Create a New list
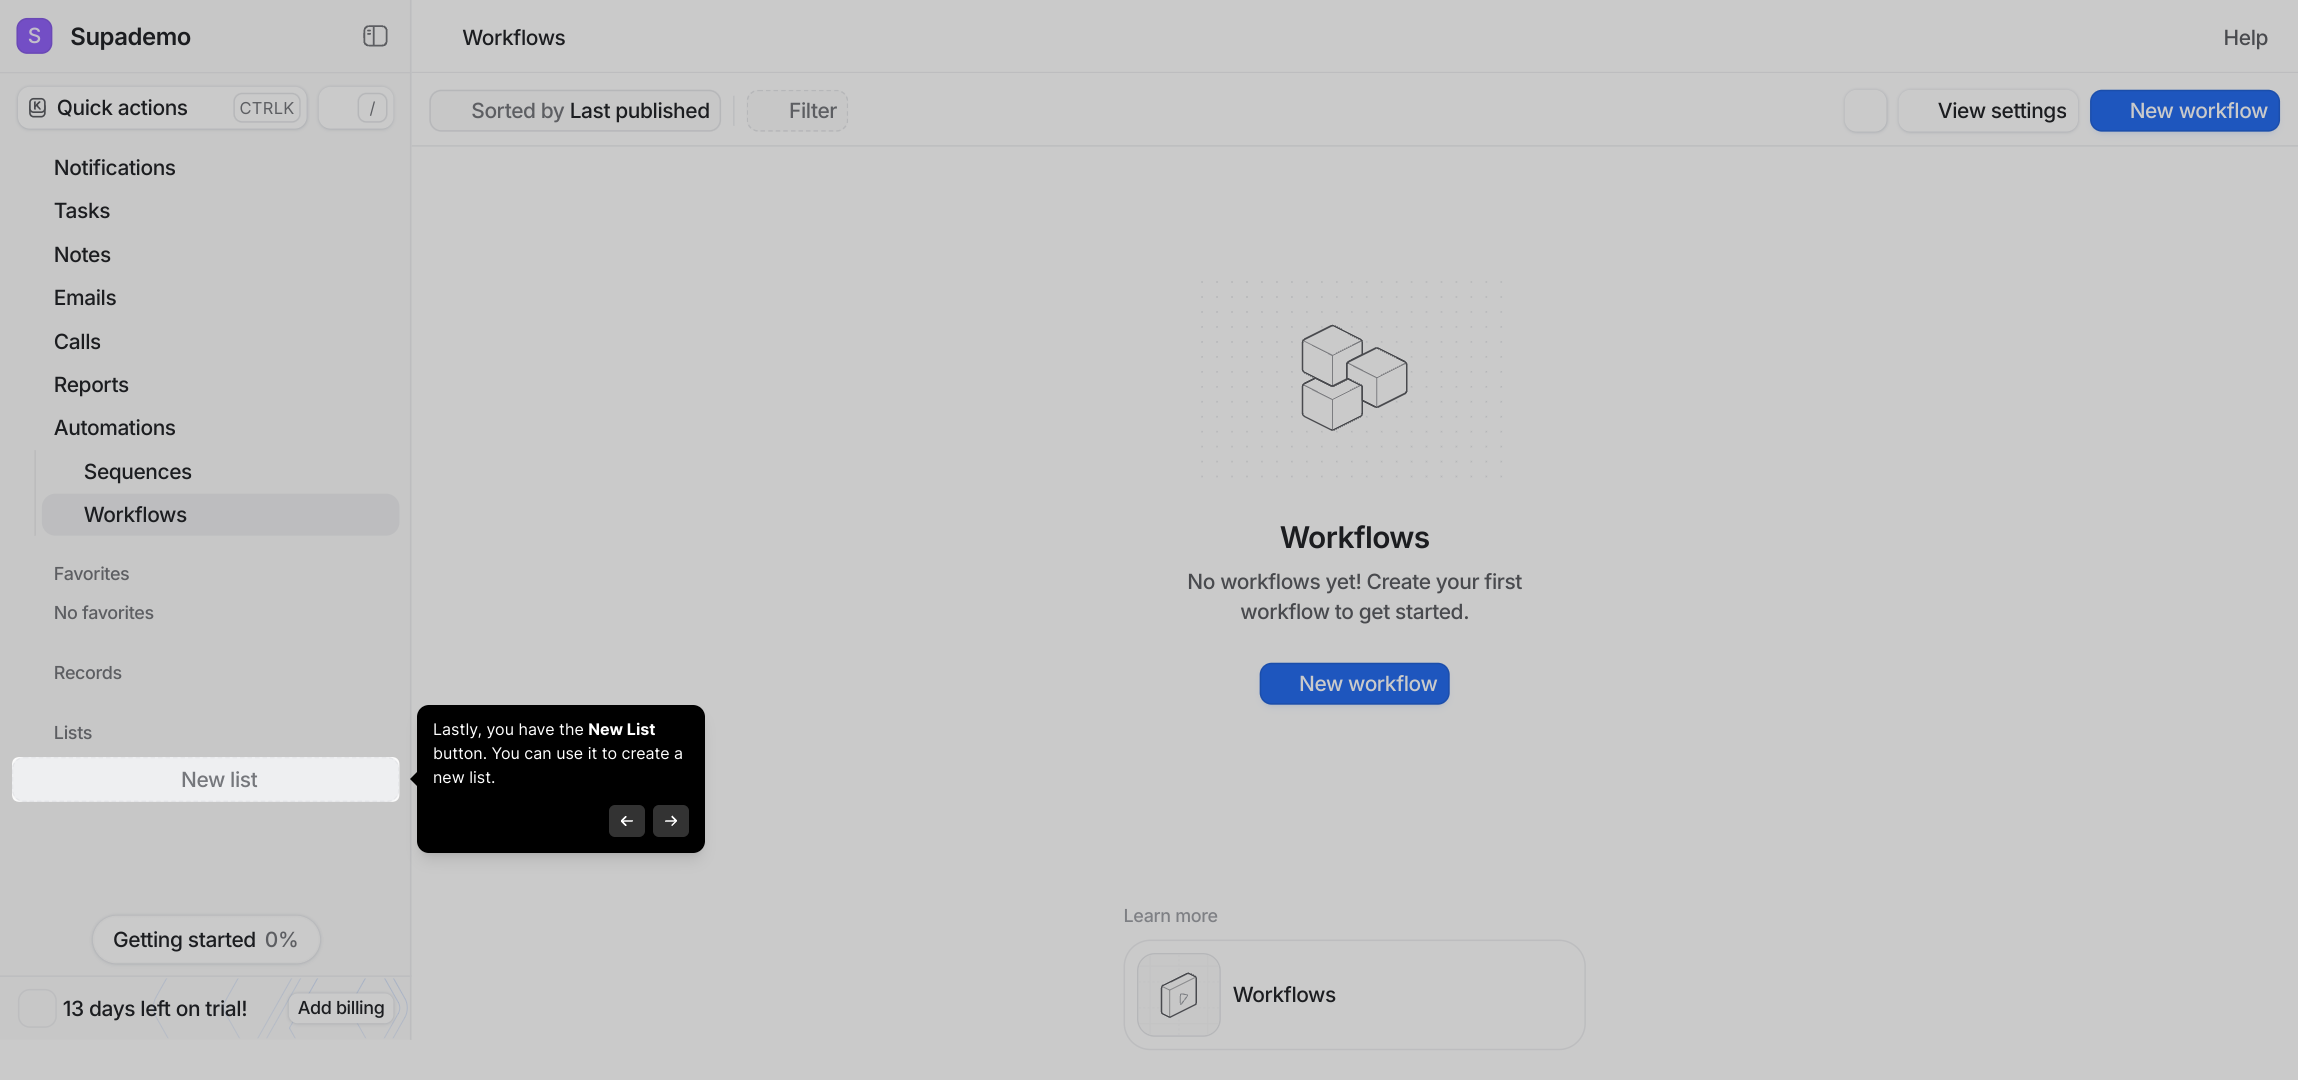2298x1080 pixels. 206,780
